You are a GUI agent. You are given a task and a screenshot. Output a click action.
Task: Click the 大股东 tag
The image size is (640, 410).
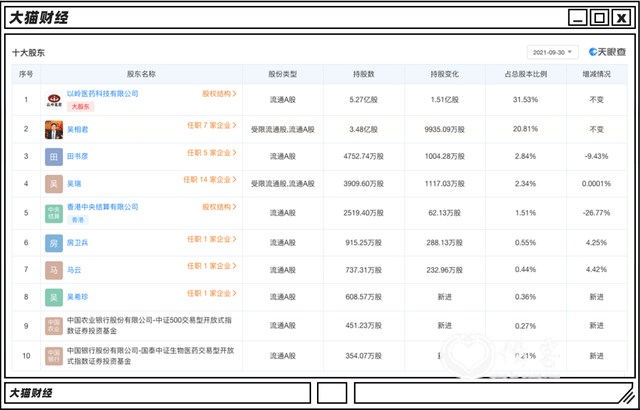pos(80,106)
